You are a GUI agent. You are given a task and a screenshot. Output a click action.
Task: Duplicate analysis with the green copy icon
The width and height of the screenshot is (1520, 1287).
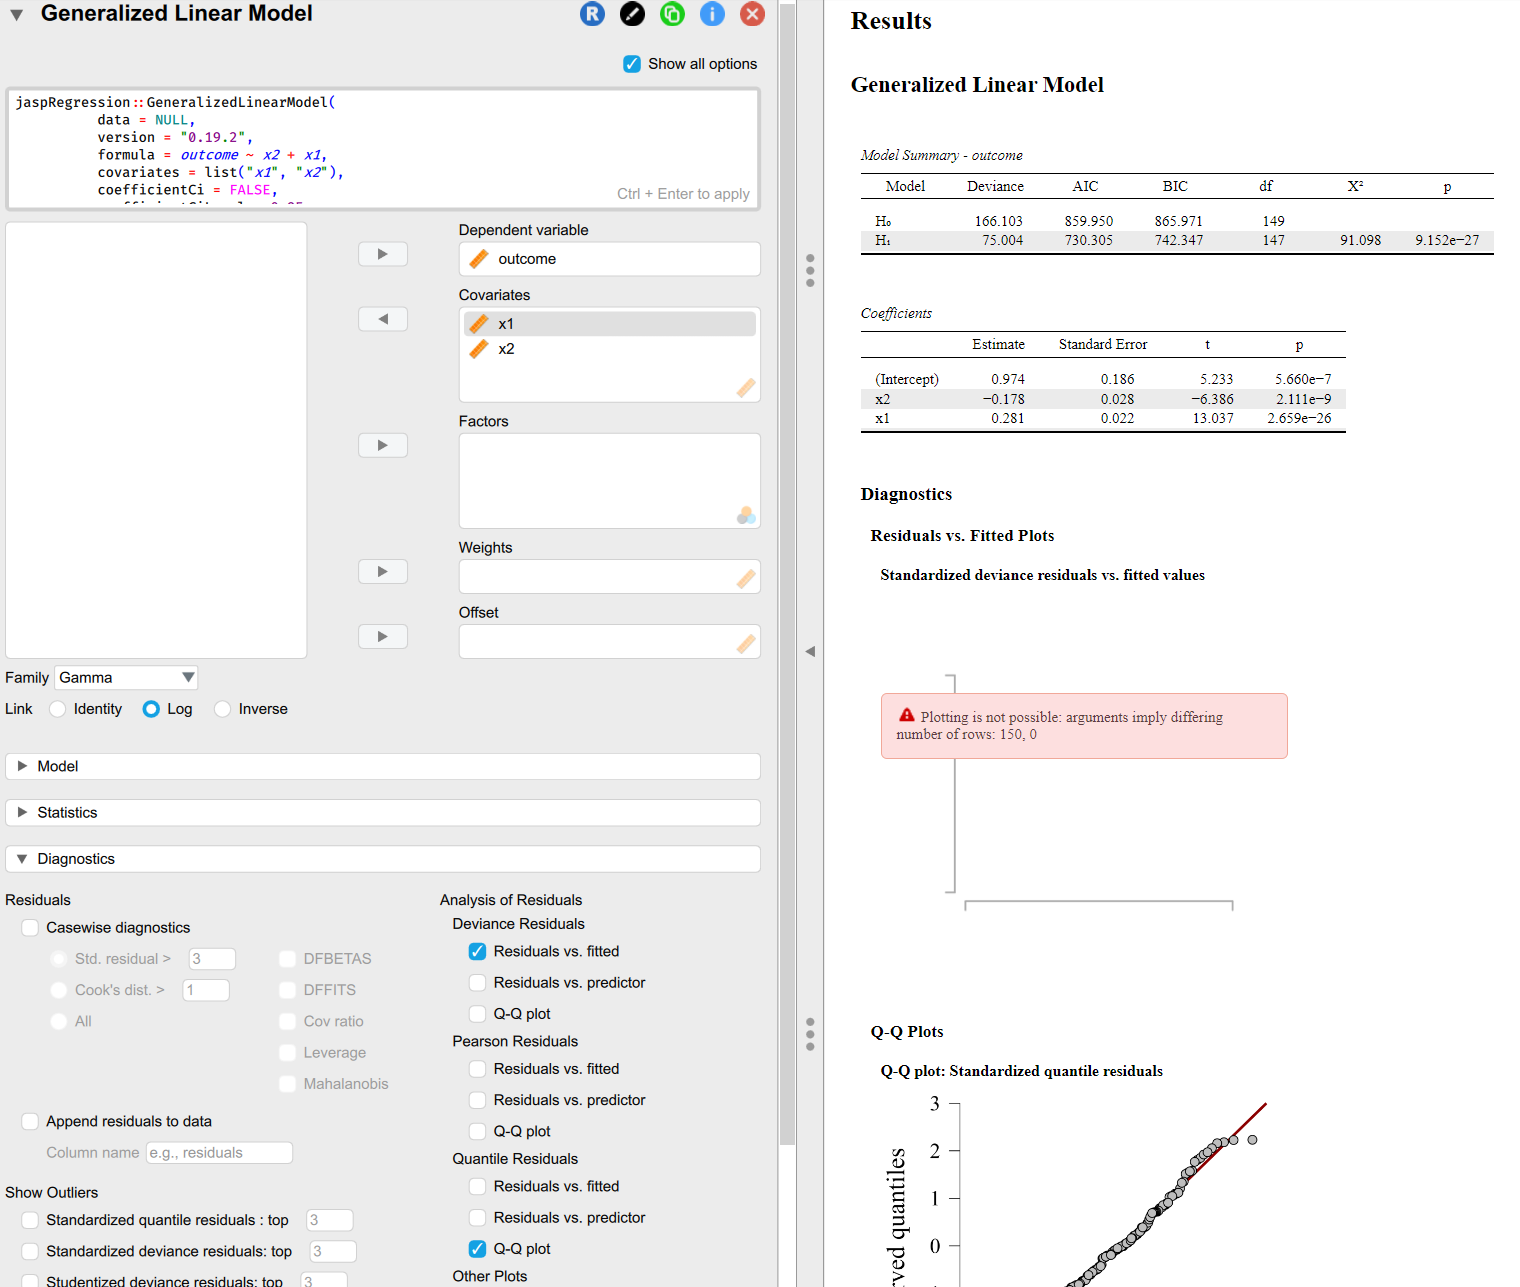tap(672, 14)
